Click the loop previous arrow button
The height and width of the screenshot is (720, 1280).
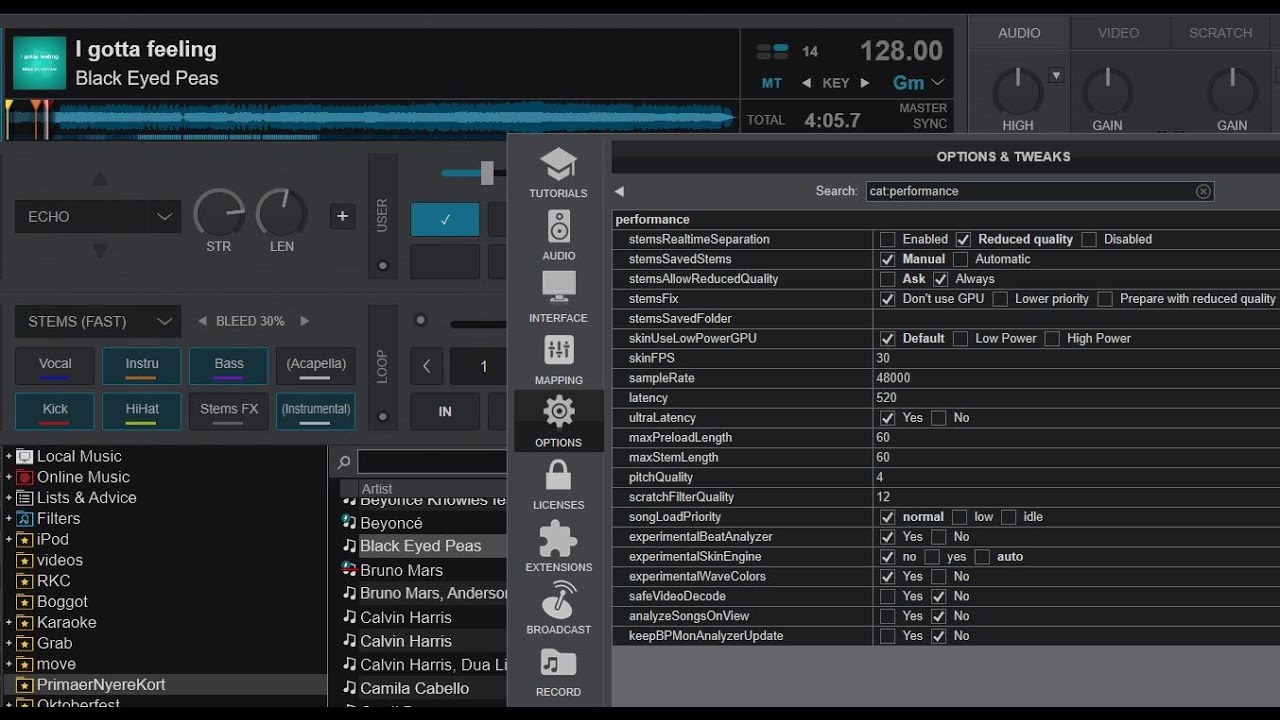(426, 366)
